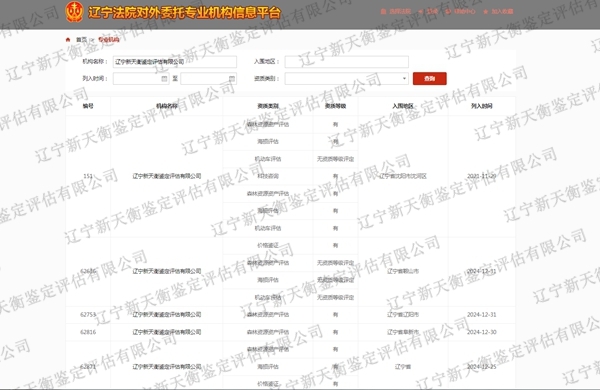Click 森林资源资产评估 in row 62816

[x=268, y=332]
